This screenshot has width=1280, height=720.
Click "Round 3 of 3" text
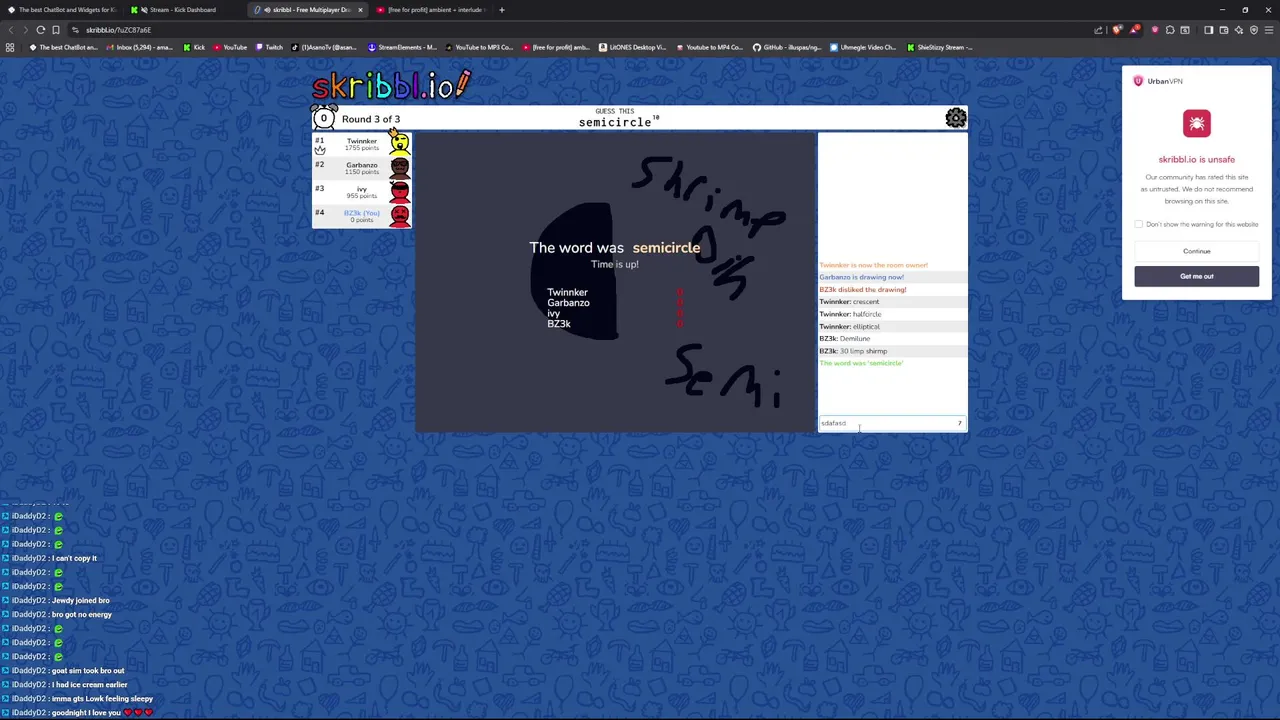[x=371, y=119]
